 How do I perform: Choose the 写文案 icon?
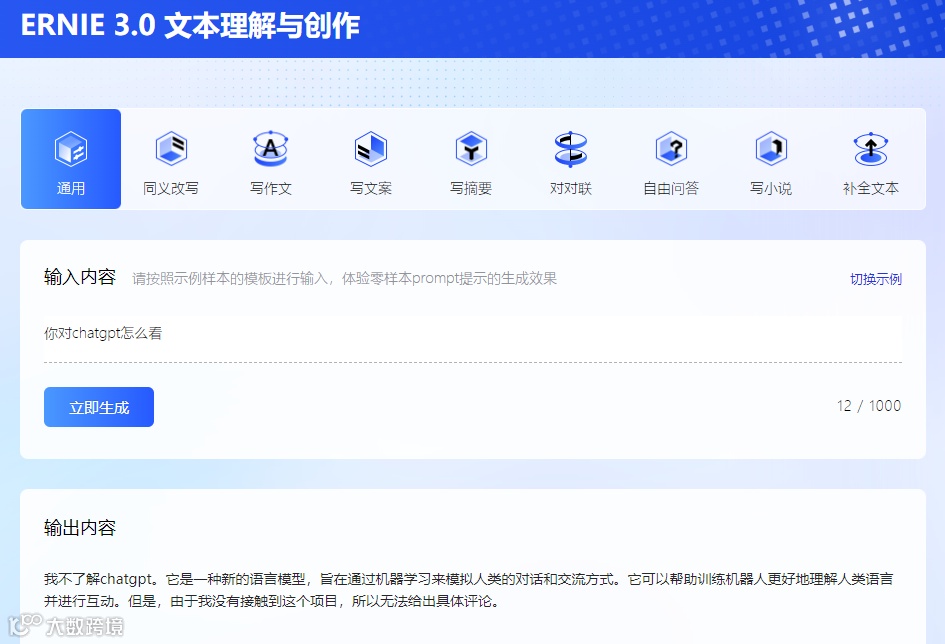point(371,148)
